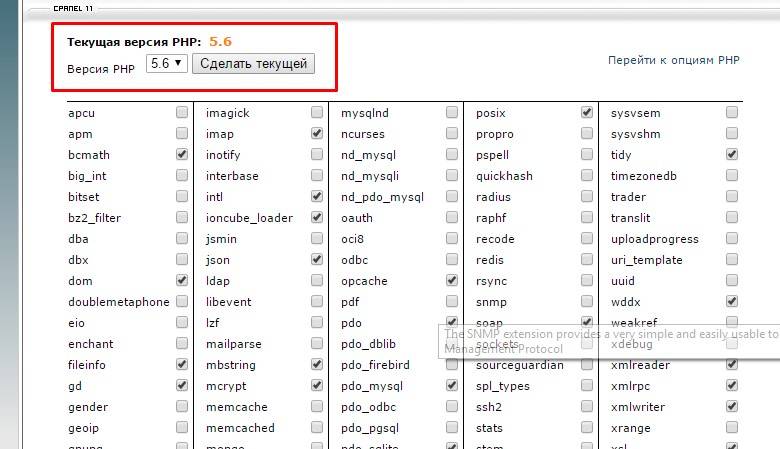
Task: Enable the ssh2 extension
Action: (587, 406)
